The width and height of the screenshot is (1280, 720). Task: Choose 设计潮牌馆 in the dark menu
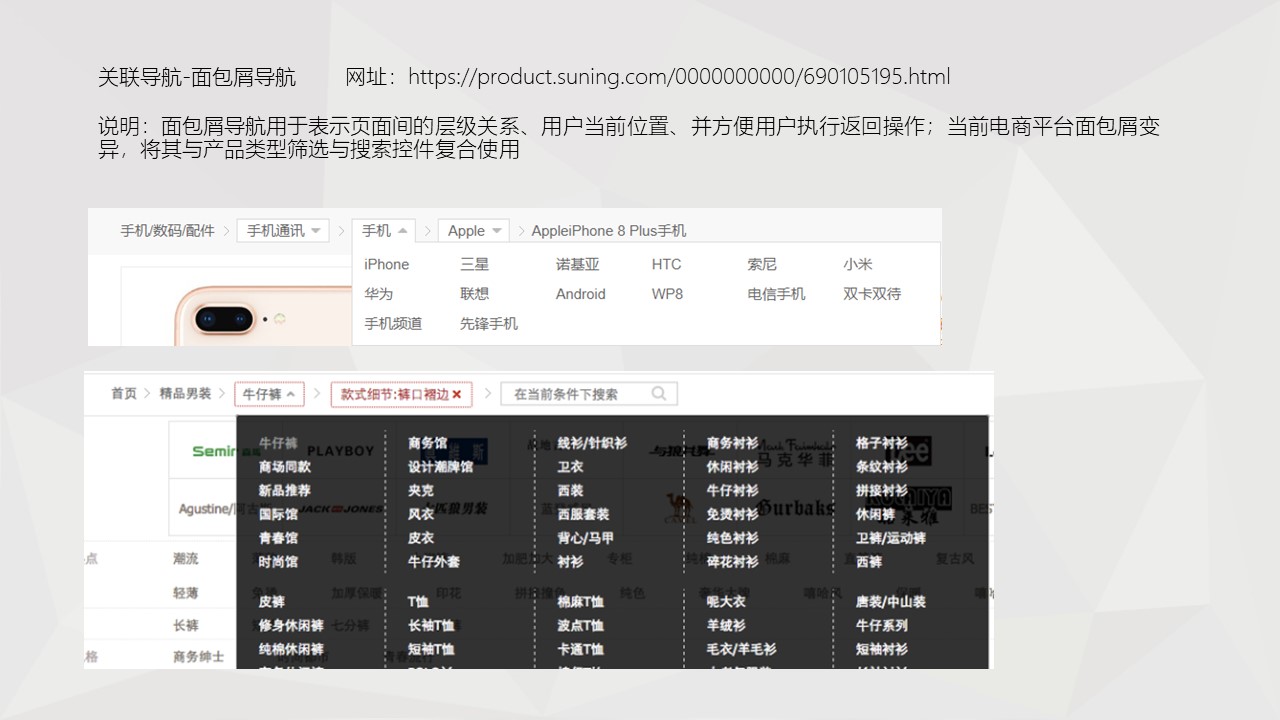pos(440,467)
